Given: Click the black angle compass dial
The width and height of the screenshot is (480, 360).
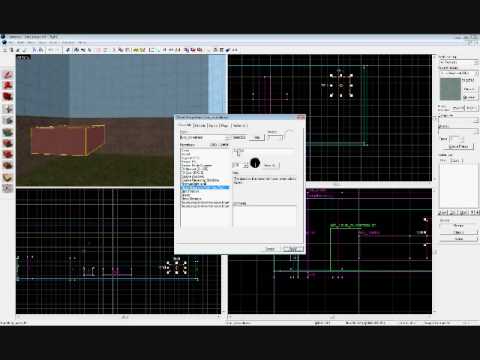Looking at the screenshot, I should [255, 163].
